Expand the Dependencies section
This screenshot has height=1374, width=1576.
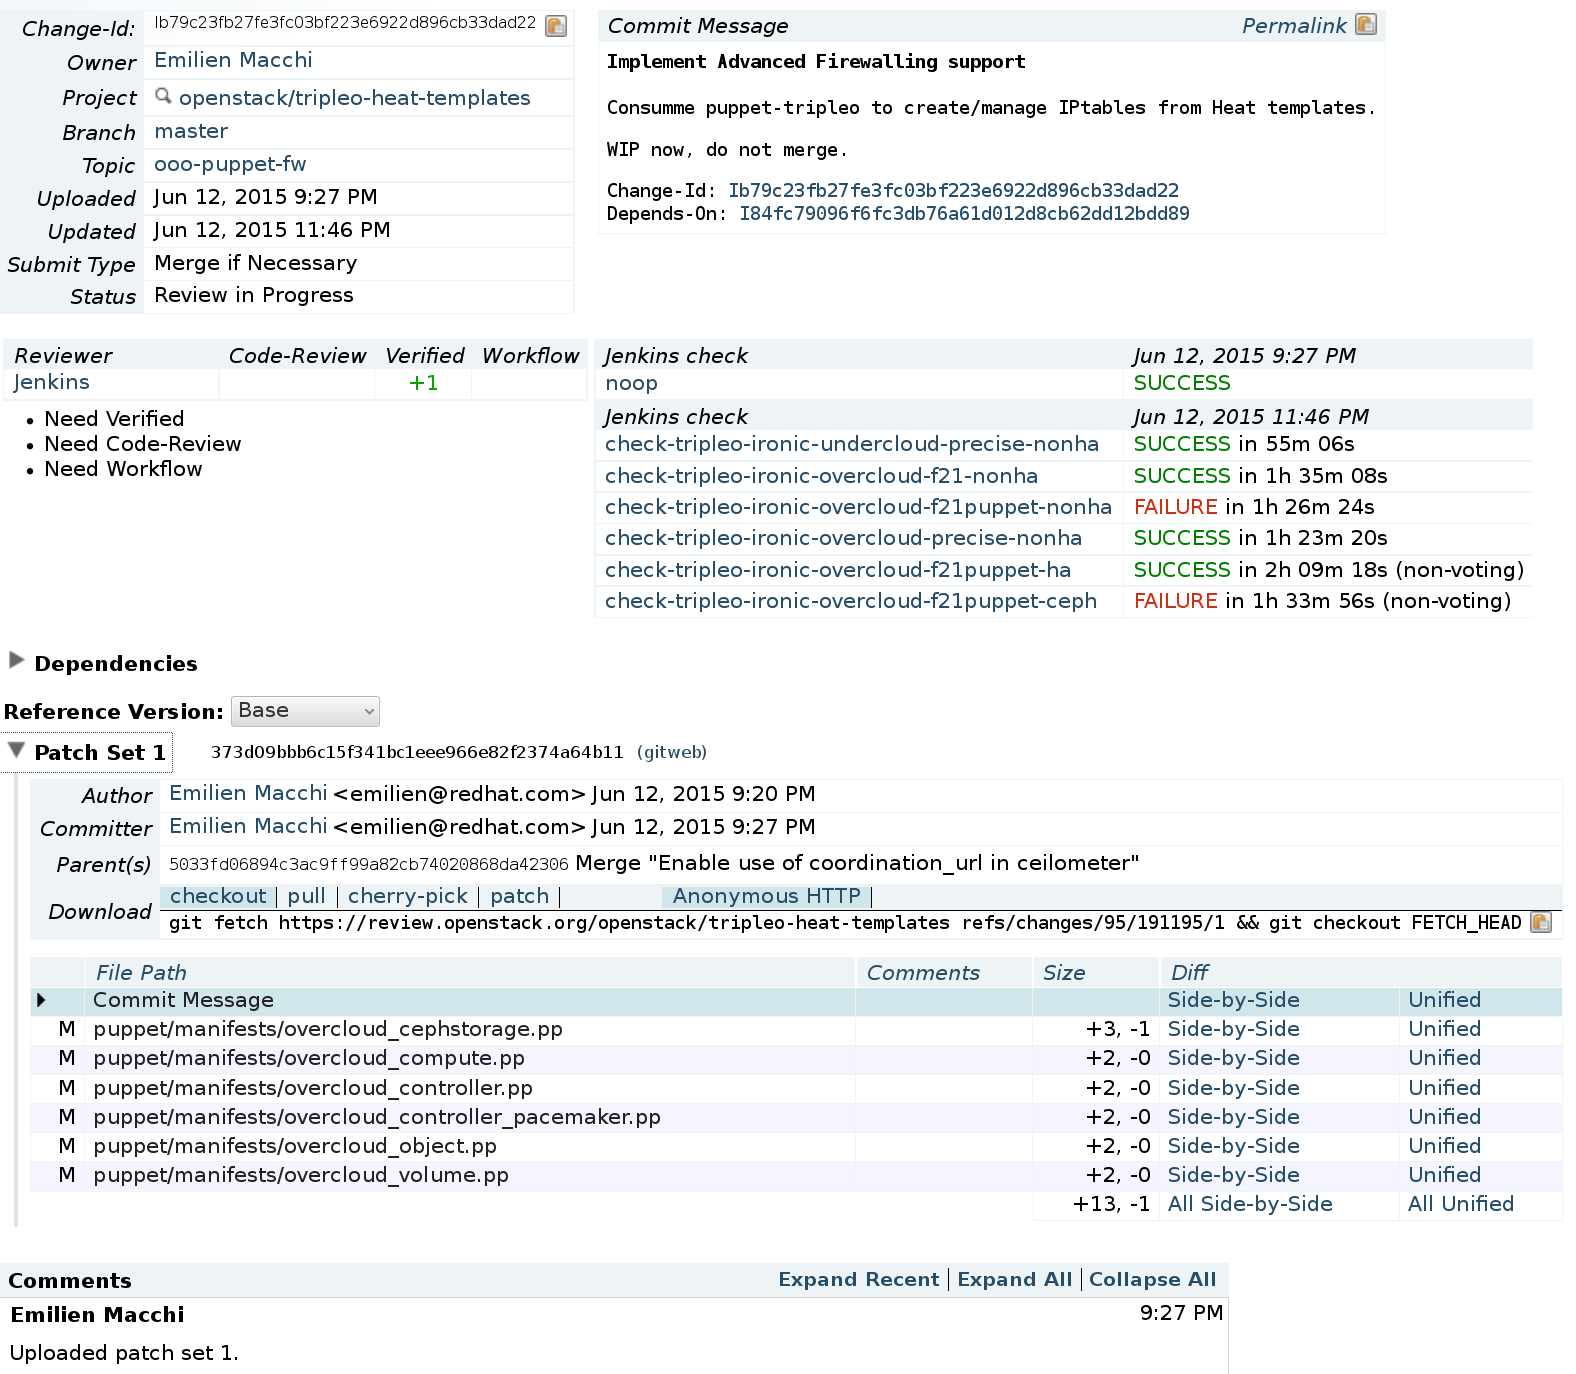click(x=16, y=660)
